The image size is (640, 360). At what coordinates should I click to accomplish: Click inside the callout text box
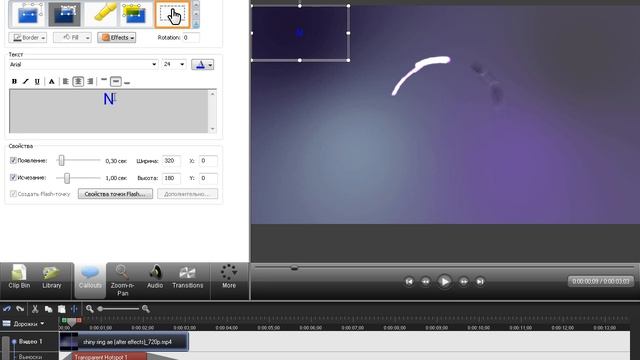[109, 111]
